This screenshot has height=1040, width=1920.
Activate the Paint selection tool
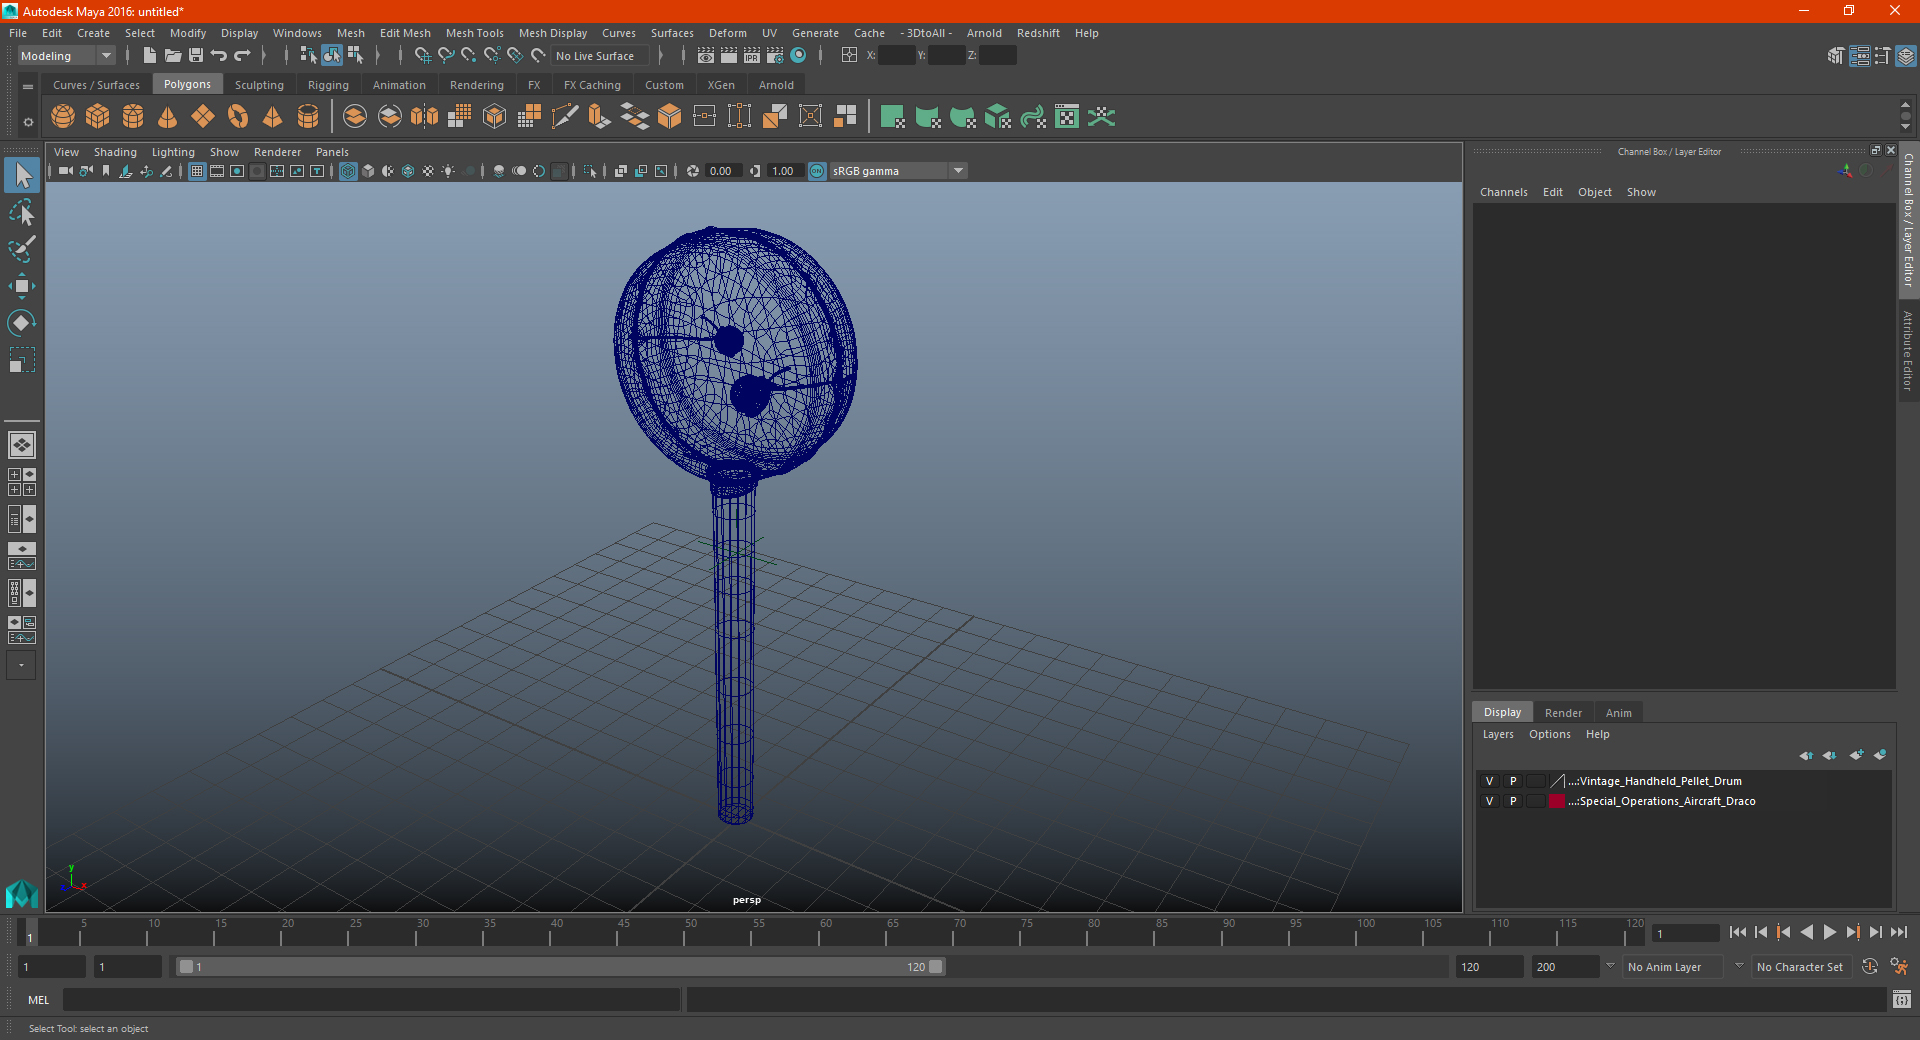point(22,248)
